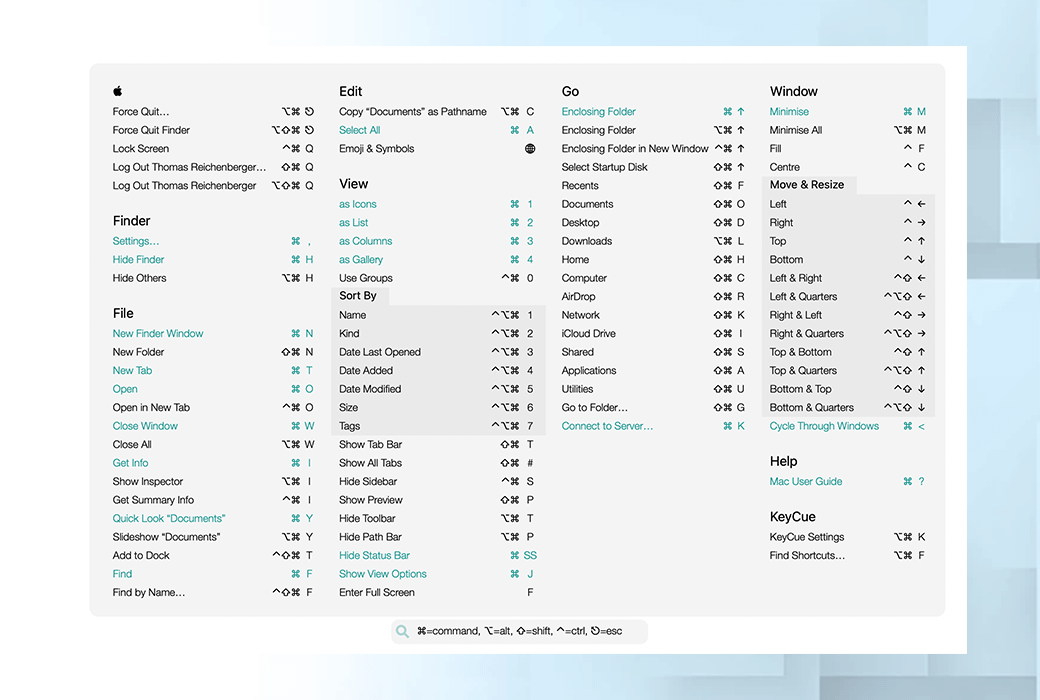
Task: Open Finder Settings…
Action: click(136, 241)
